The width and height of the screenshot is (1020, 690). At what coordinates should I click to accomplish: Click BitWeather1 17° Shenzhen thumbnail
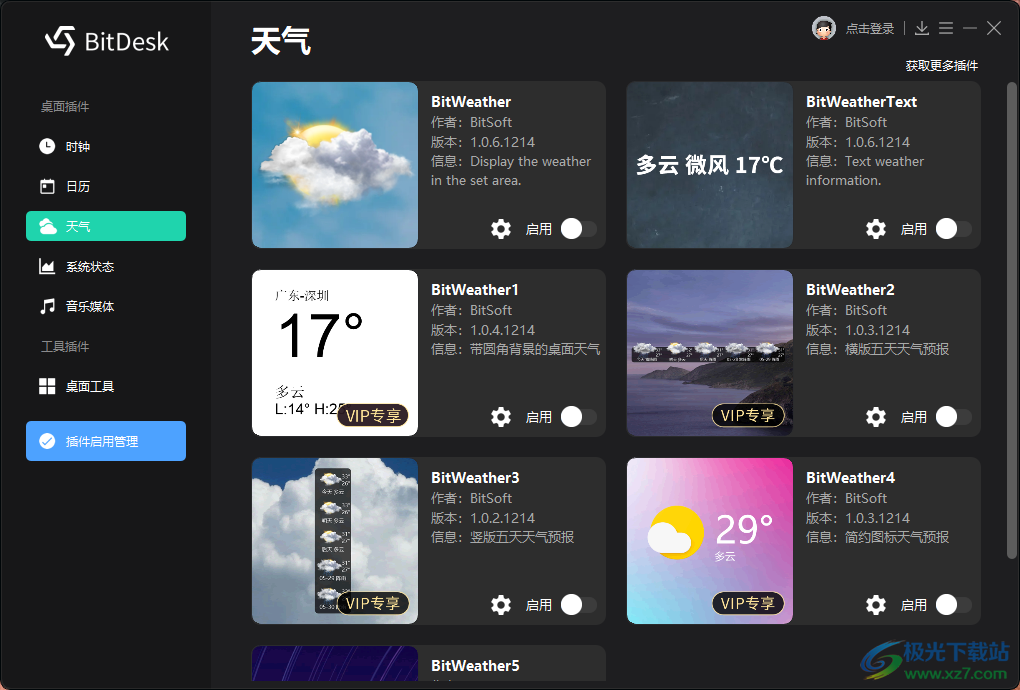point(335,352)
